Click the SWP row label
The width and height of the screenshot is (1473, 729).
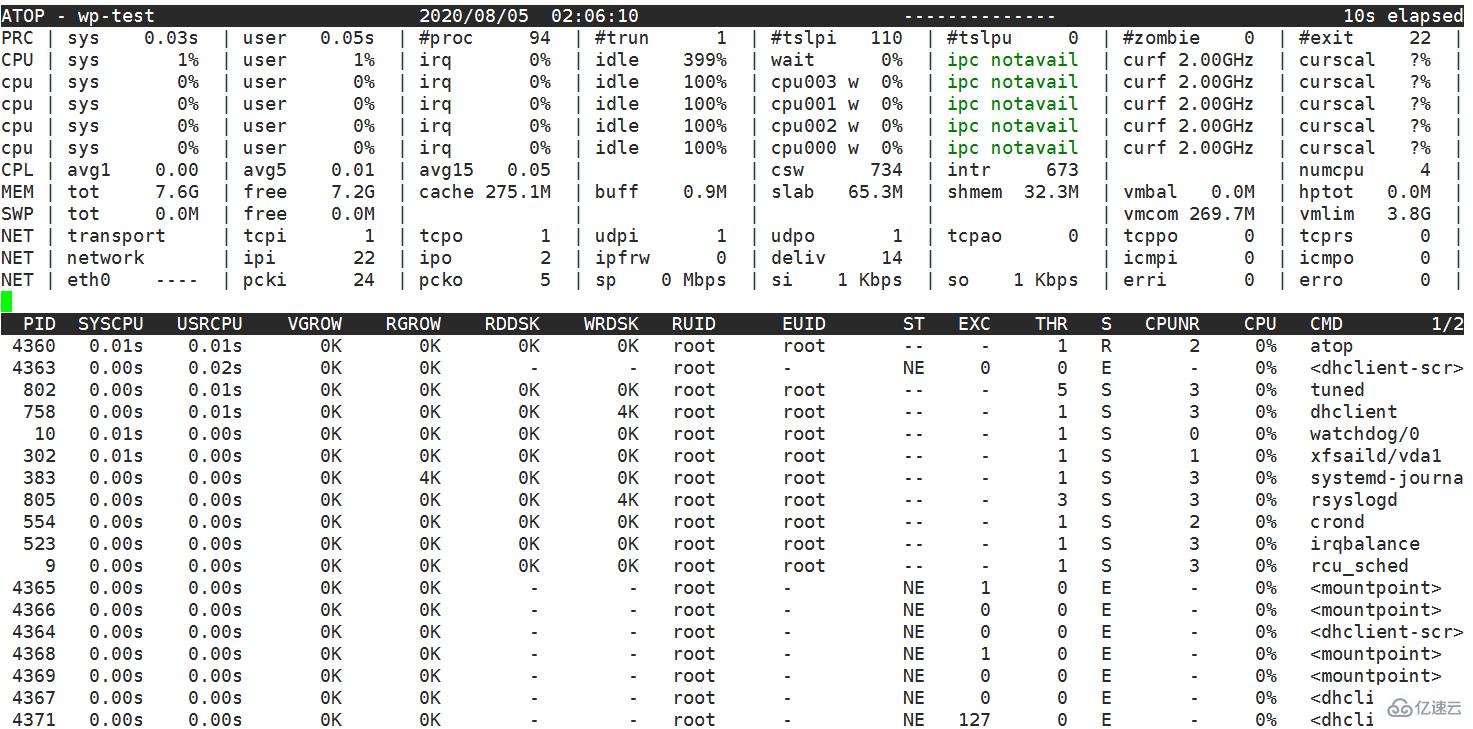17,214
